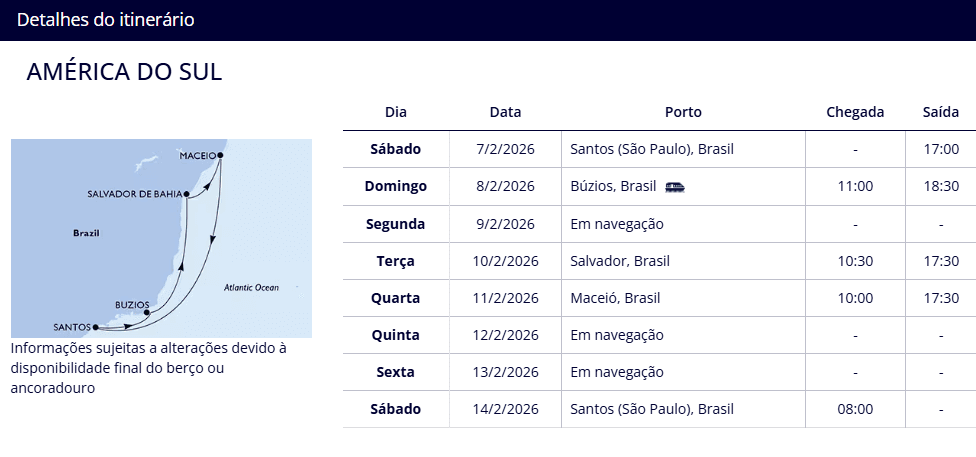Select the first Santos (São Paulo), Brasil row on 7/2/2026
The image size is (976, 457).
pyautogui.click(x=652, y=149)
